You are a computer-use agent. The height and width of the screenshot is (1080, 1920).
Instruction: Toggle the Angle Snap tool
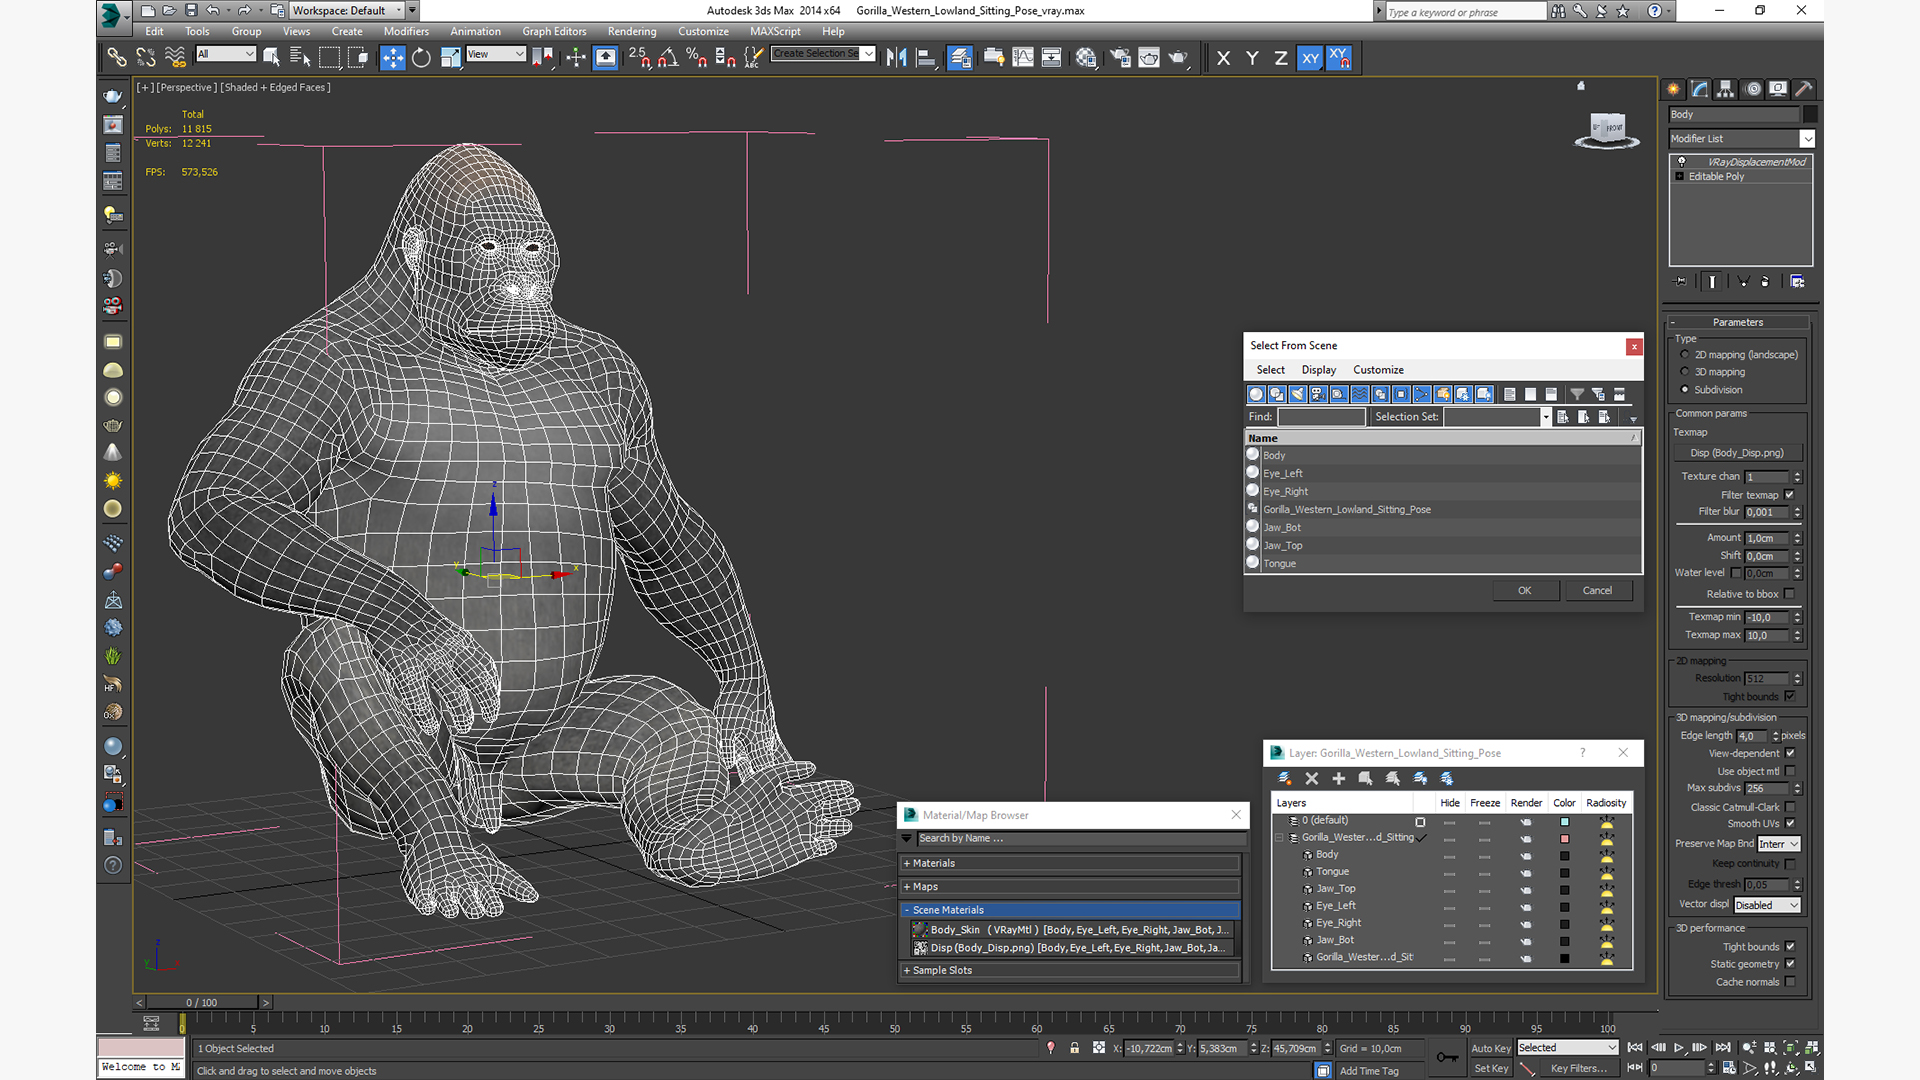click(x=668, y=58)
